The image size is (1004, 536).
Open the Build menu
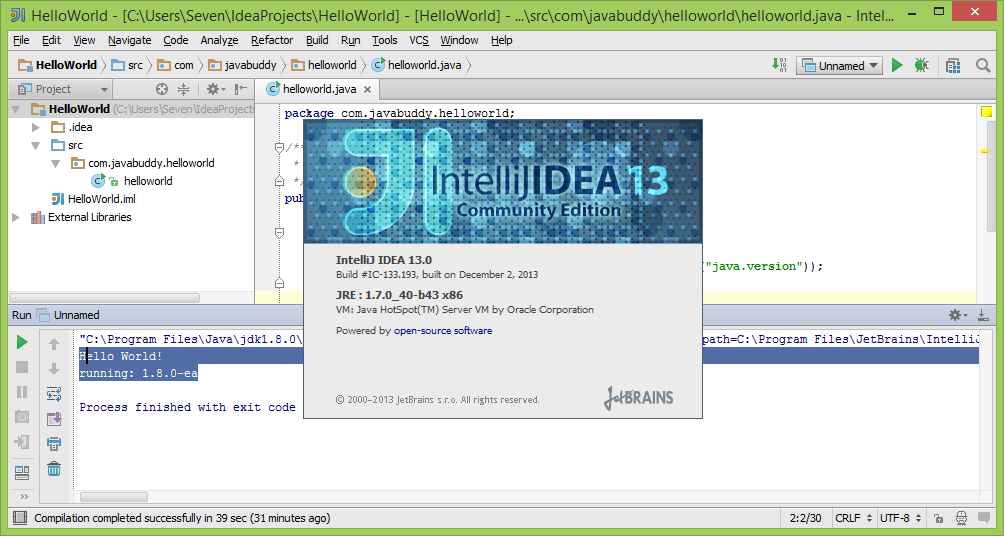[317, 40]
